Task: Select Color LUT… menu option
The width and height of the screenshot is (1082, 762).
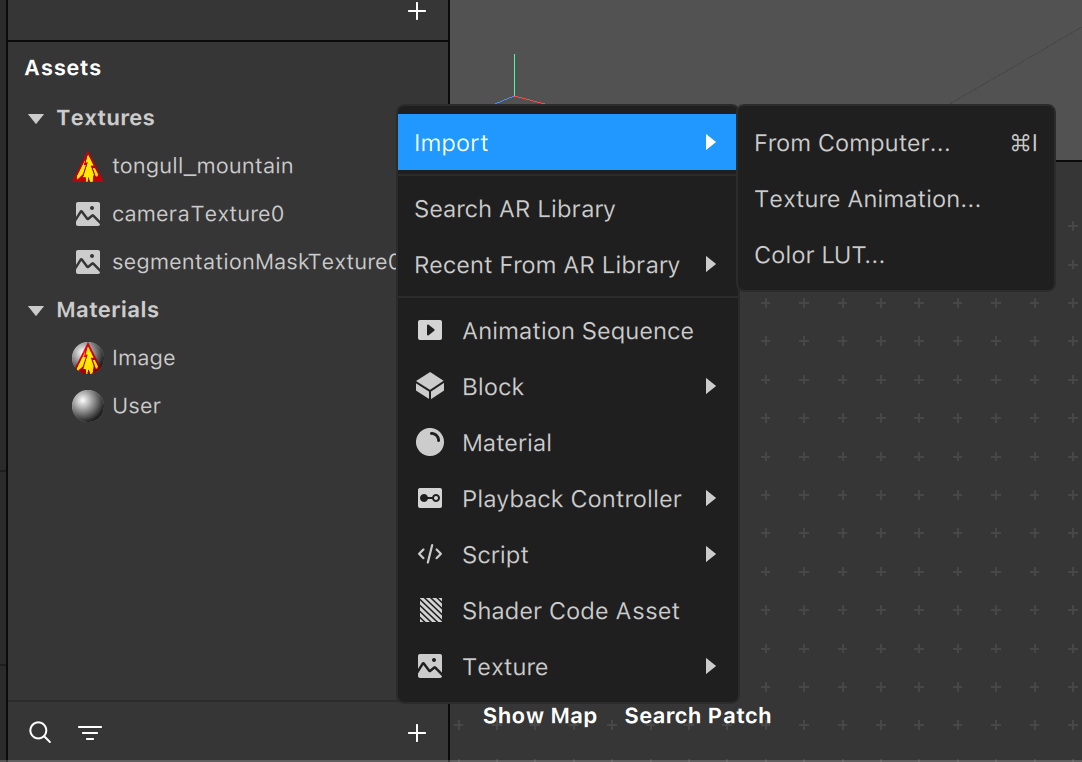Action: tap(820, 255)
